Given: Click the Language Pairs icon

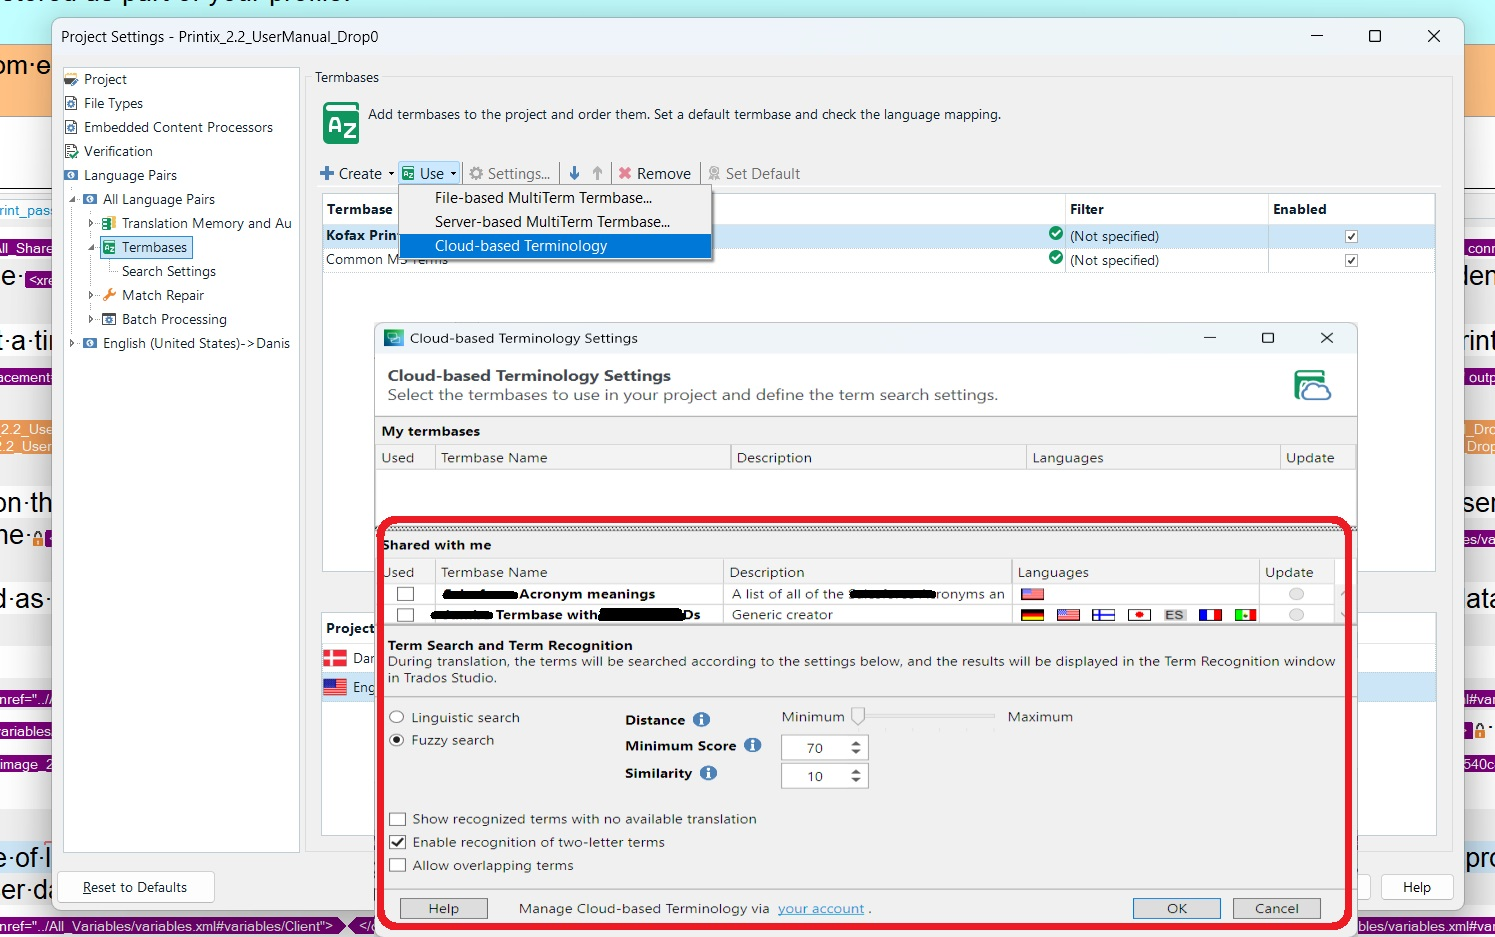Looking at the screenshot, I should click(x=71, y=175).
